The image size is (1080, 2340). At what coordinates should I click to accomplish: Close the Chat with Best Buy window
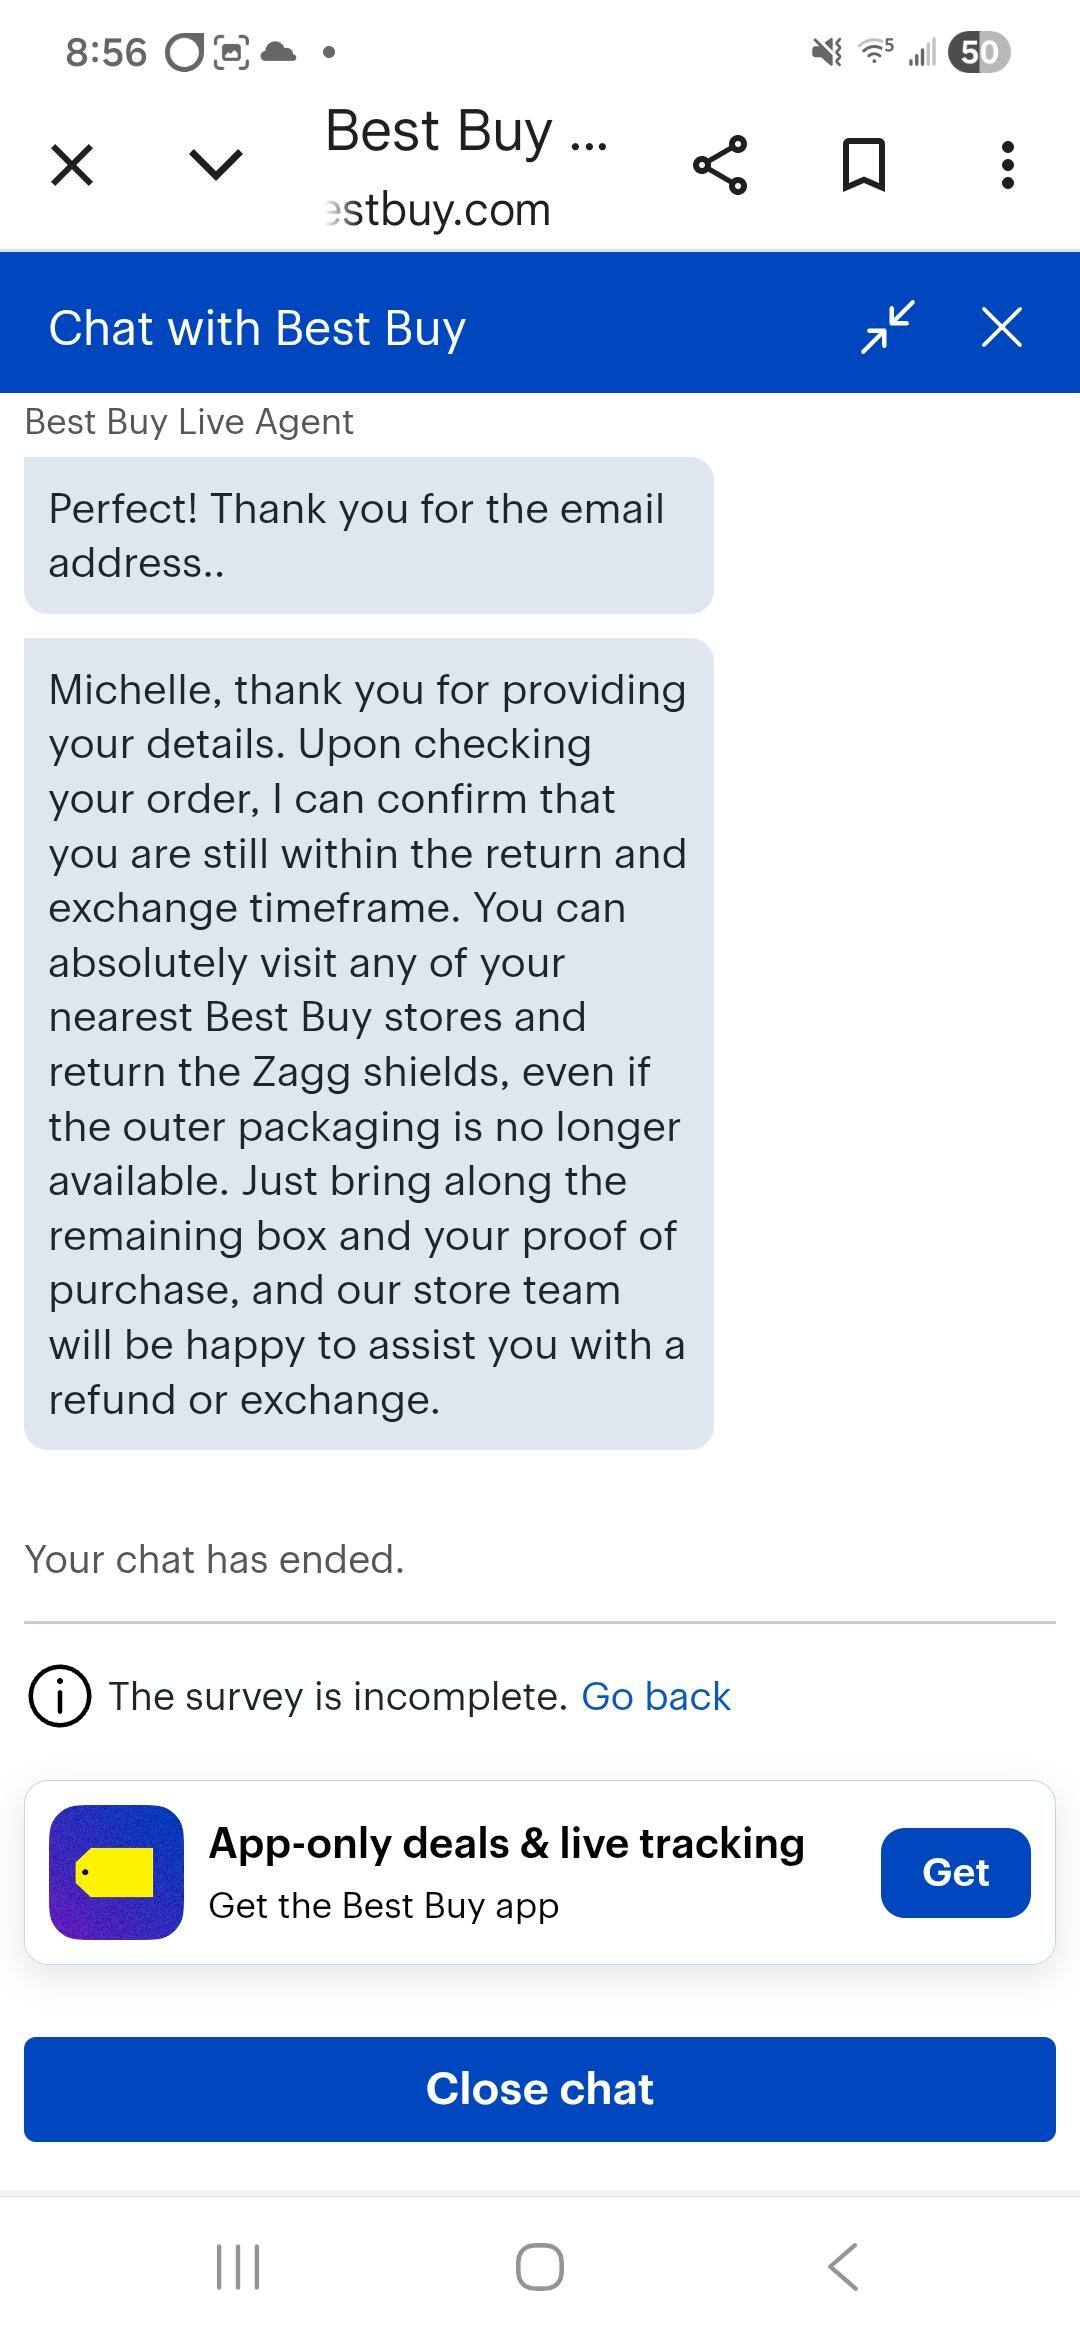pos(1001,327)
